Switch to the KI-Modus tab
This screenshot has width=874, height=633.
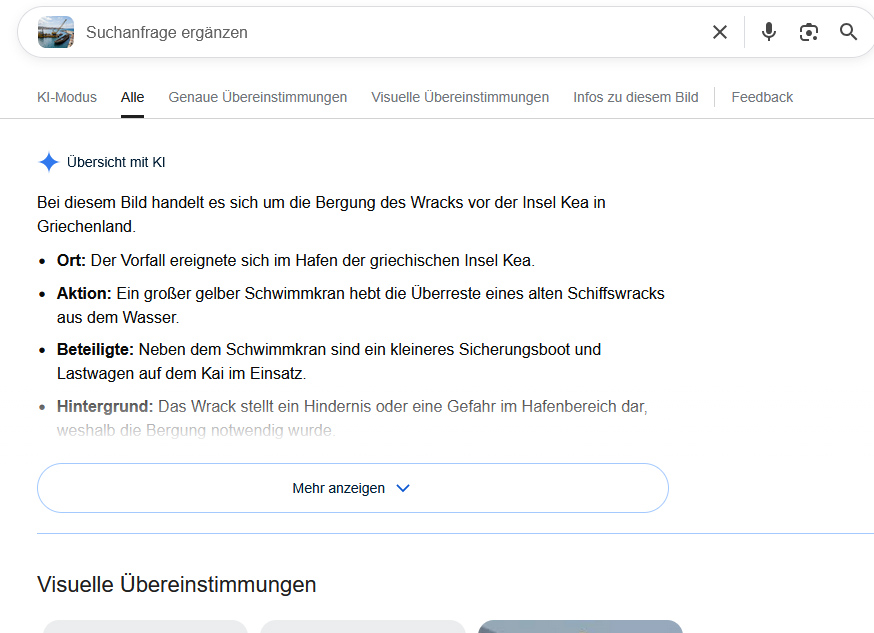tap(67, 97)
